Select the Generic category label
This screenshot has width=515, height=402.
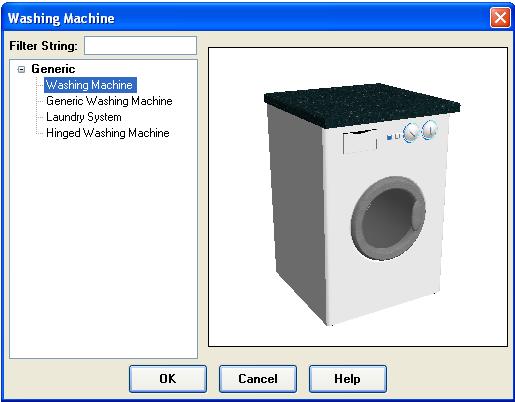(x=53, y=69)
